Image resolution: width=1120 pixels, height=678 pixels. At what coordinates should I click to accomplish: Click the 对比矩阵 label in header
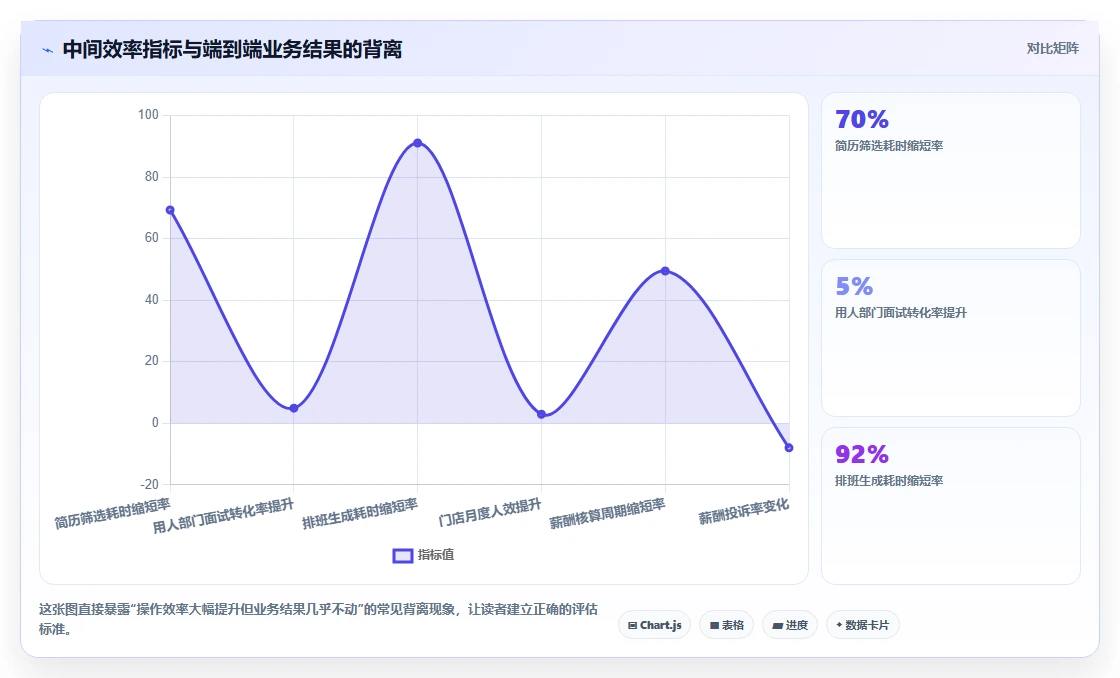pos(1052,49)
